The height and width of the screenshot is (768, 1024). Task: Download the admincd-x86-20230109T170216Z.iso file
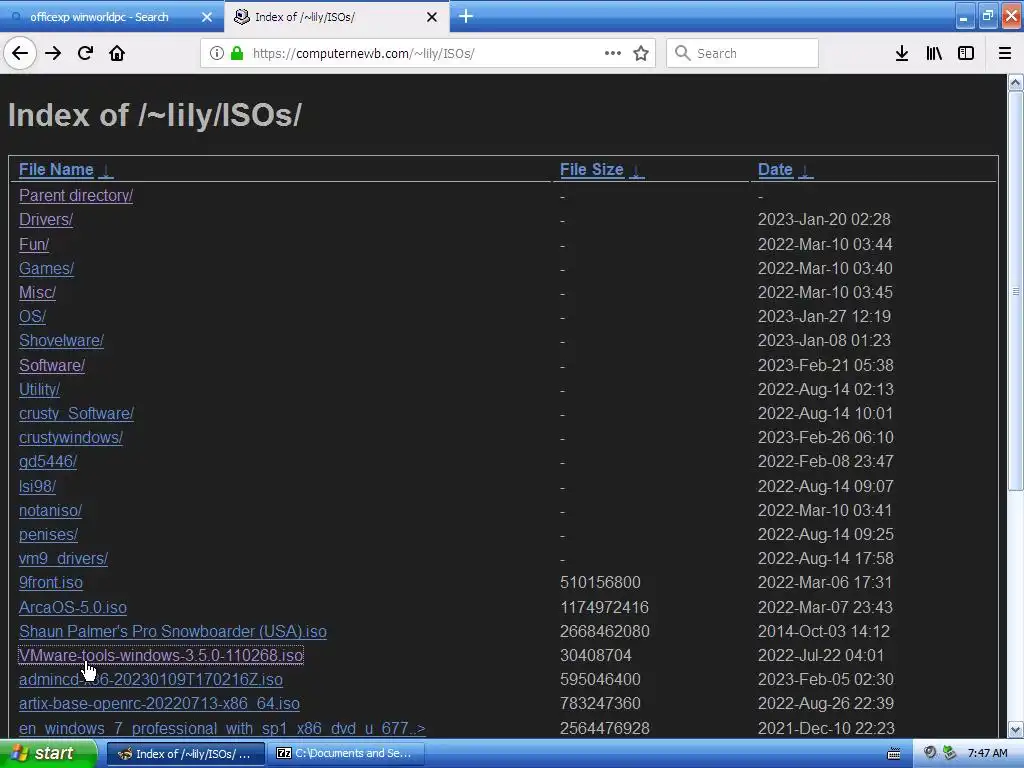click(151, 680)
